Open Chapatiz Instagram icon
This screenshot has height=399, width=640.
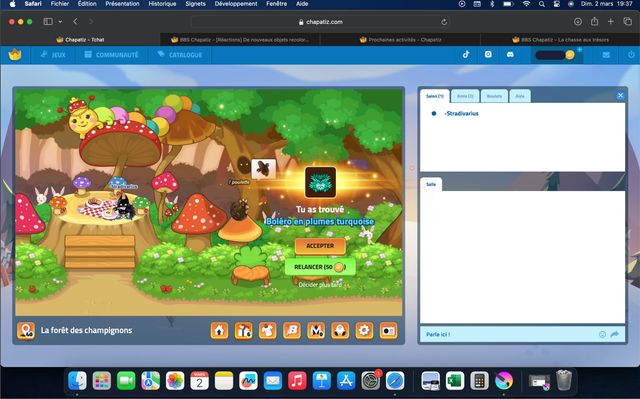488,55
